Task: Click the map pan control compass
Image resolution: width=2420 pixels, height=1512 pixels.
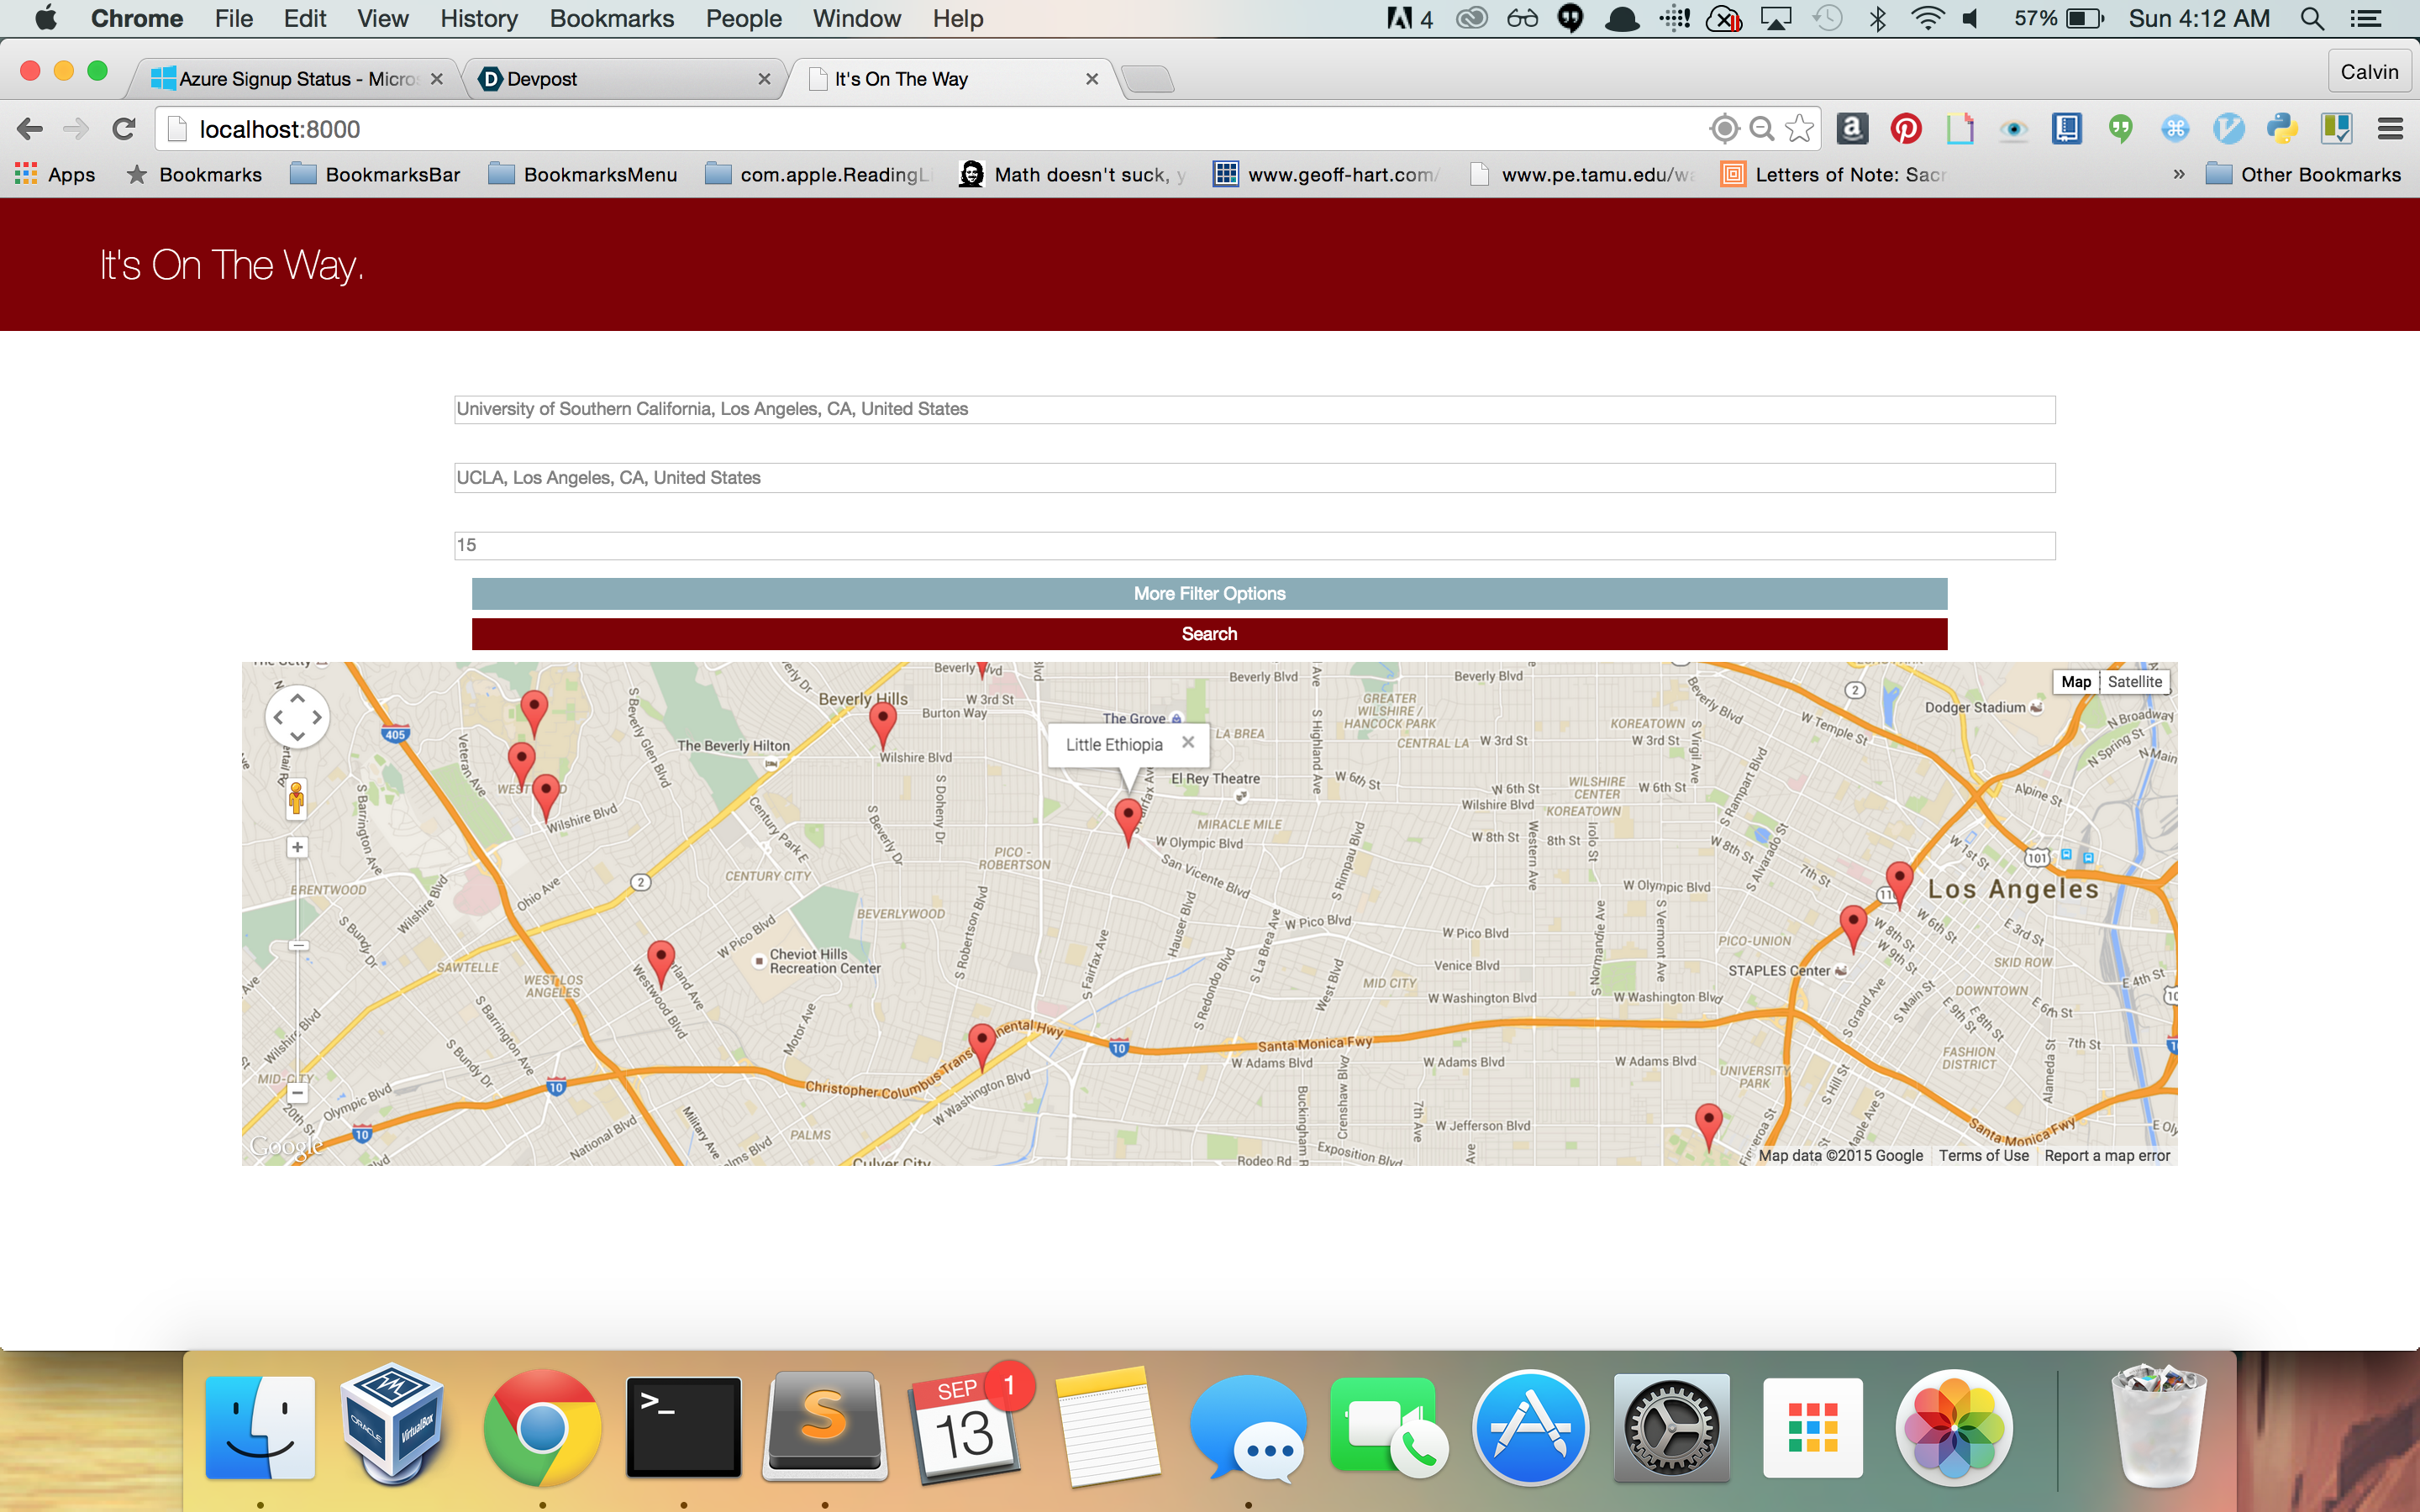Action: [297, 717]
